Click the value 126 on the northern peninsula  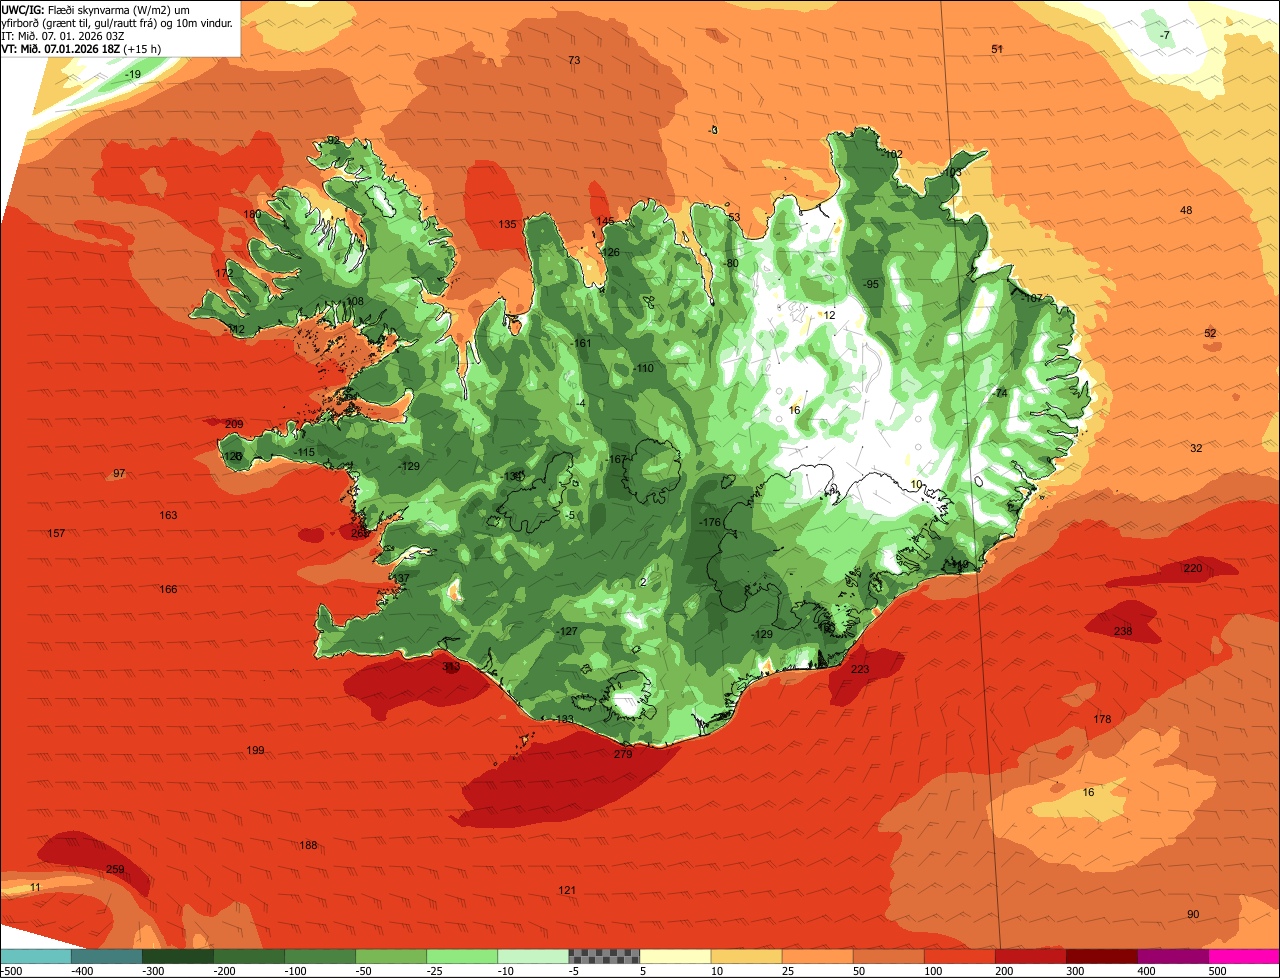610,253
